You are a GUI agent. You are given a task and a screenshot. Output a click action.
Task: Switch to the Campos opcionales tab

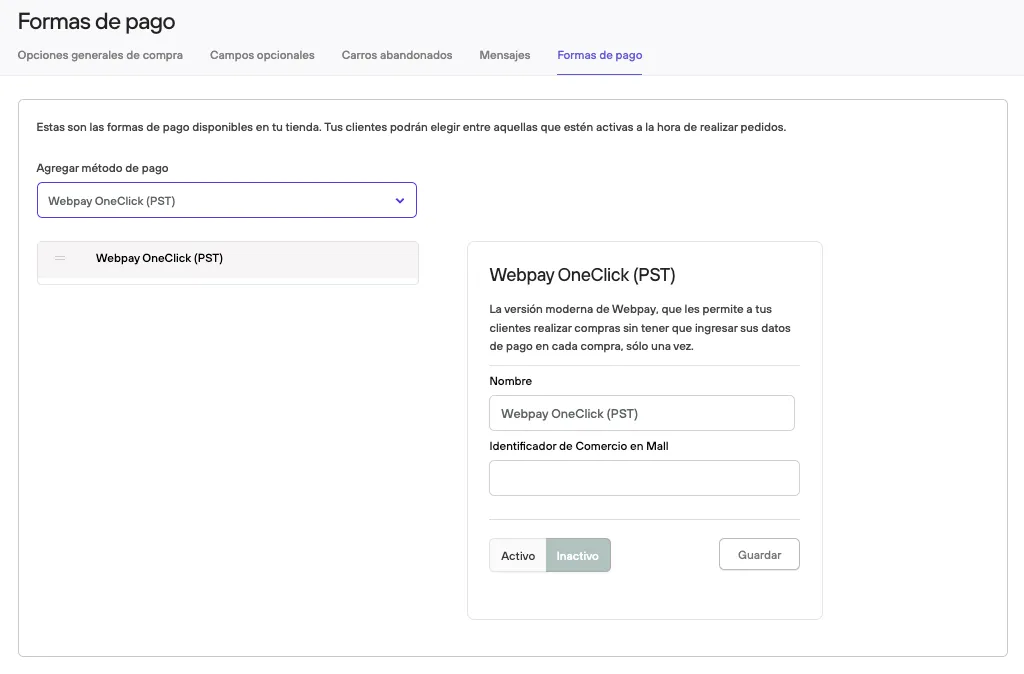click(262, 56)
